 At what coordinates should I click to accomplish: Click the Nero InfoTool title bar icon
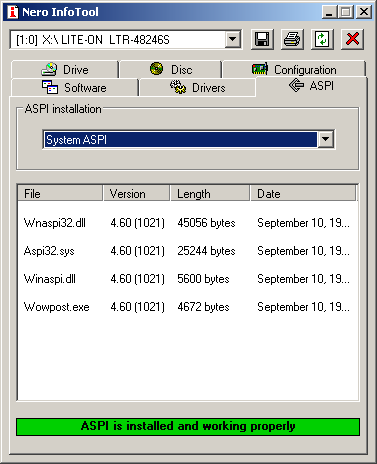[x=13, y=12]
